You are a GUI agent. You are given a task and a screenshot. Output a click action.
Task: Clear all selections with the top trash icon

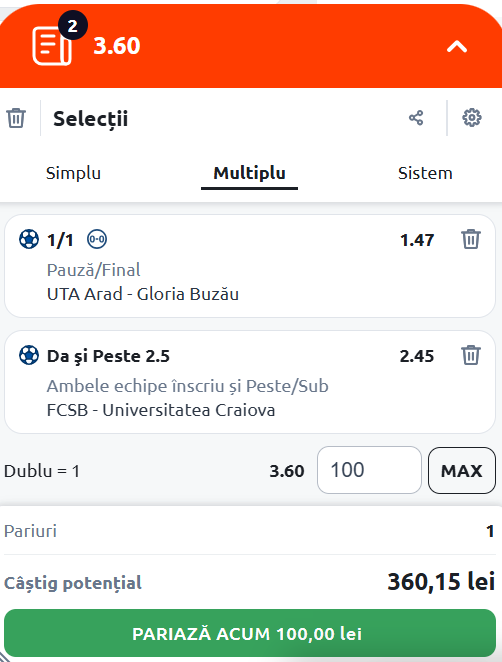16,118
